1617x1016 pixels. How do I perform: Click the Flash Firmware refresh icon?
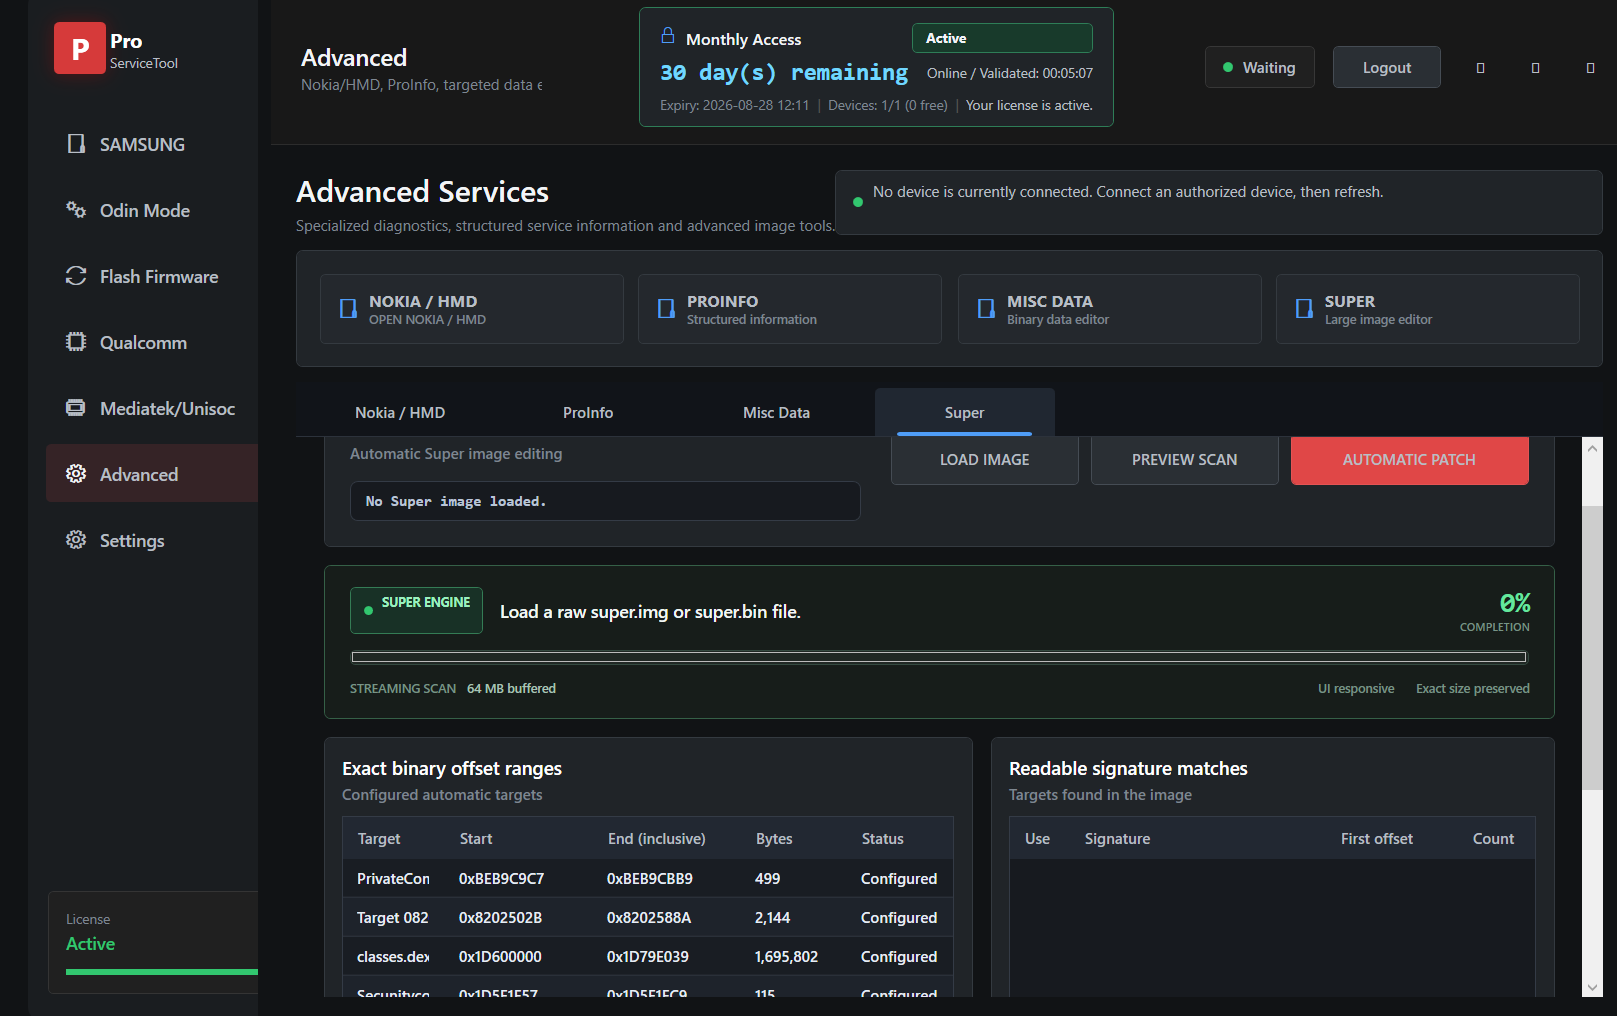point(76,276)
